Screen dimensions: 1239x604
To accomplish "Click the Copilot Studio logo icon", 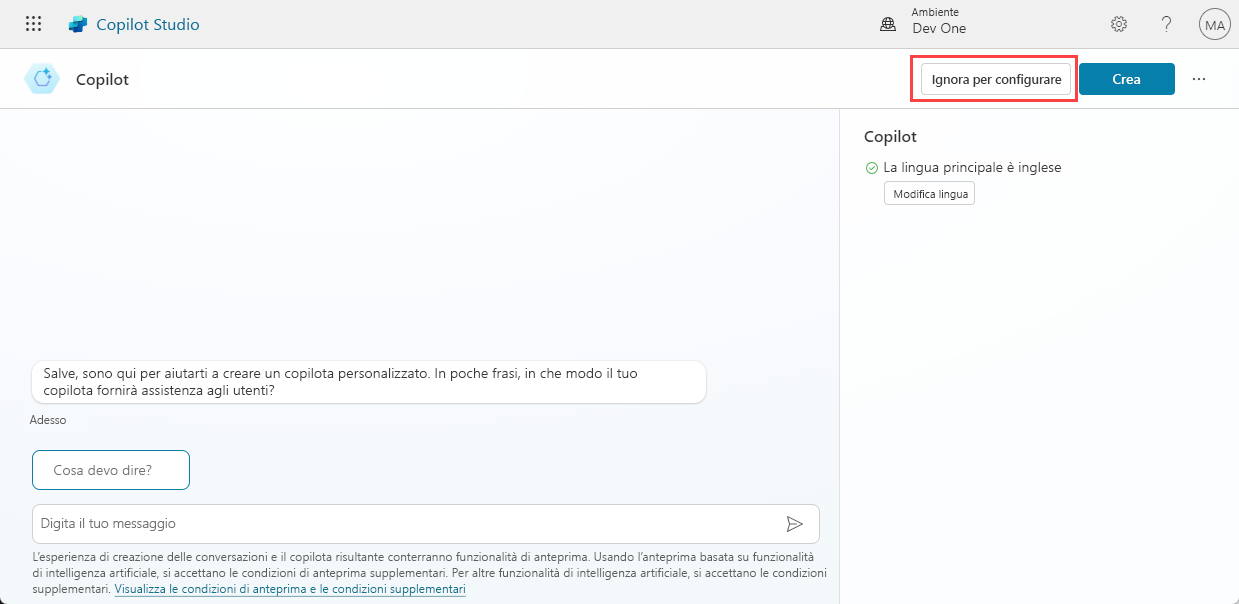I will pos(77,23).
